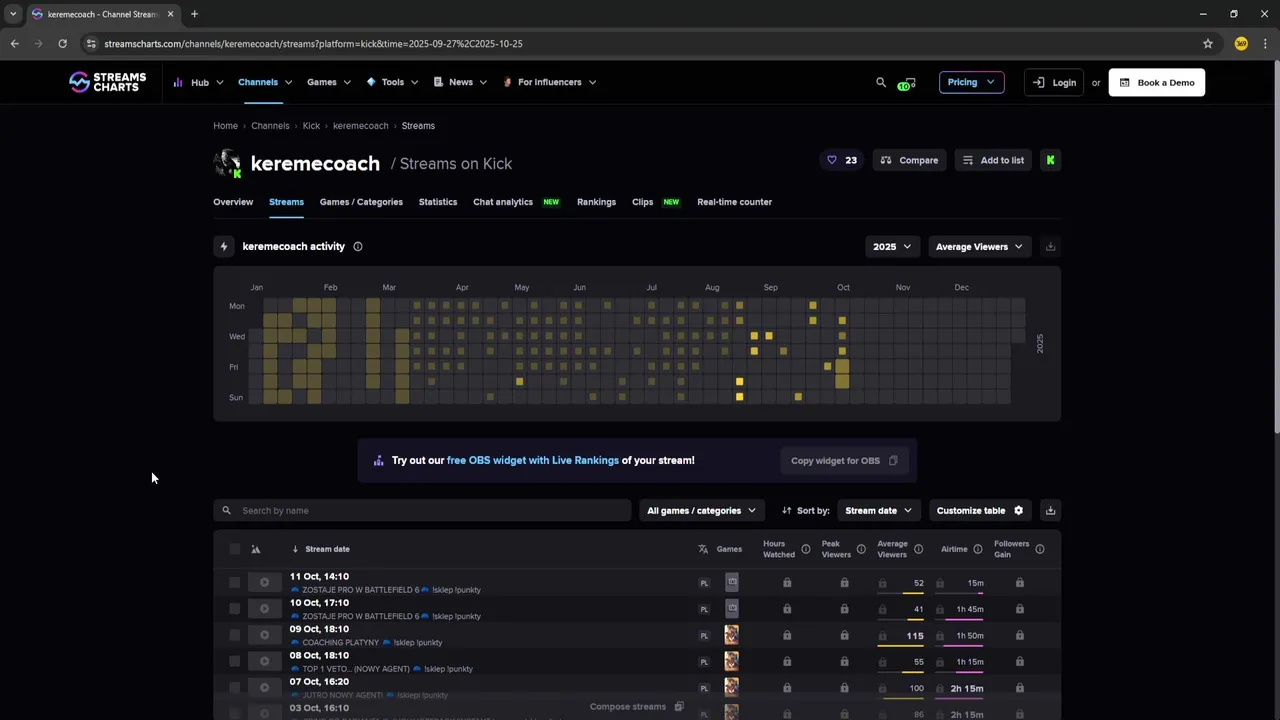Click Battlefield game icon in 11 Oct row
Screen dimensions: 1280x720
(x=731, y=582)
